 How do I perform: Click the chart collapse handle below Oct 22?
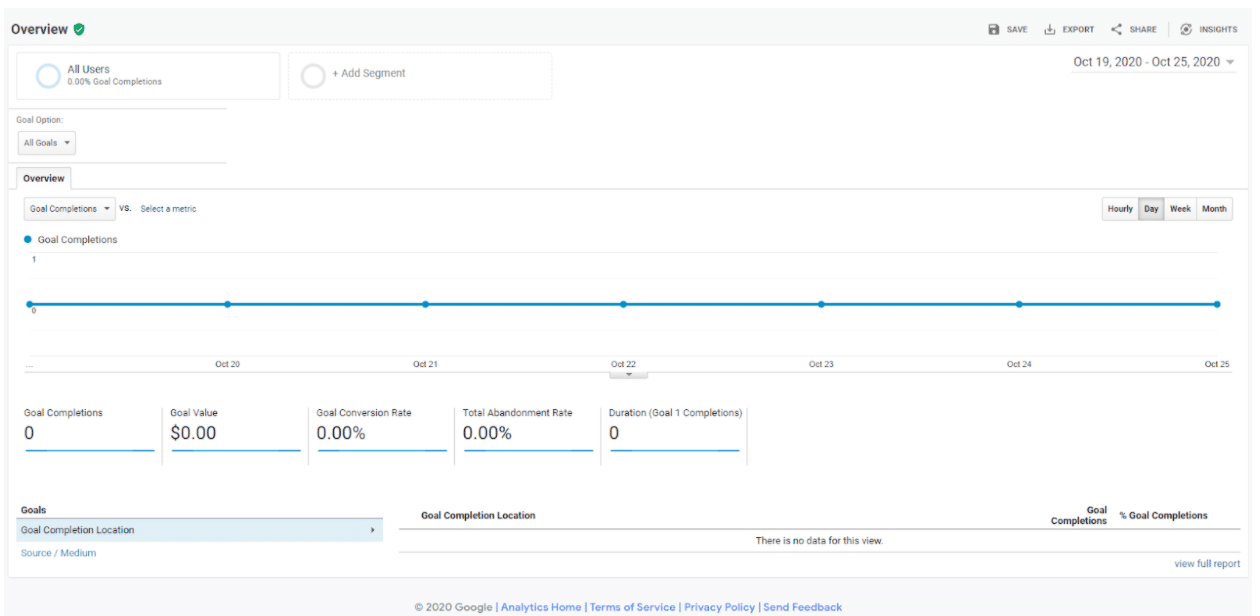tap(629, 374)
